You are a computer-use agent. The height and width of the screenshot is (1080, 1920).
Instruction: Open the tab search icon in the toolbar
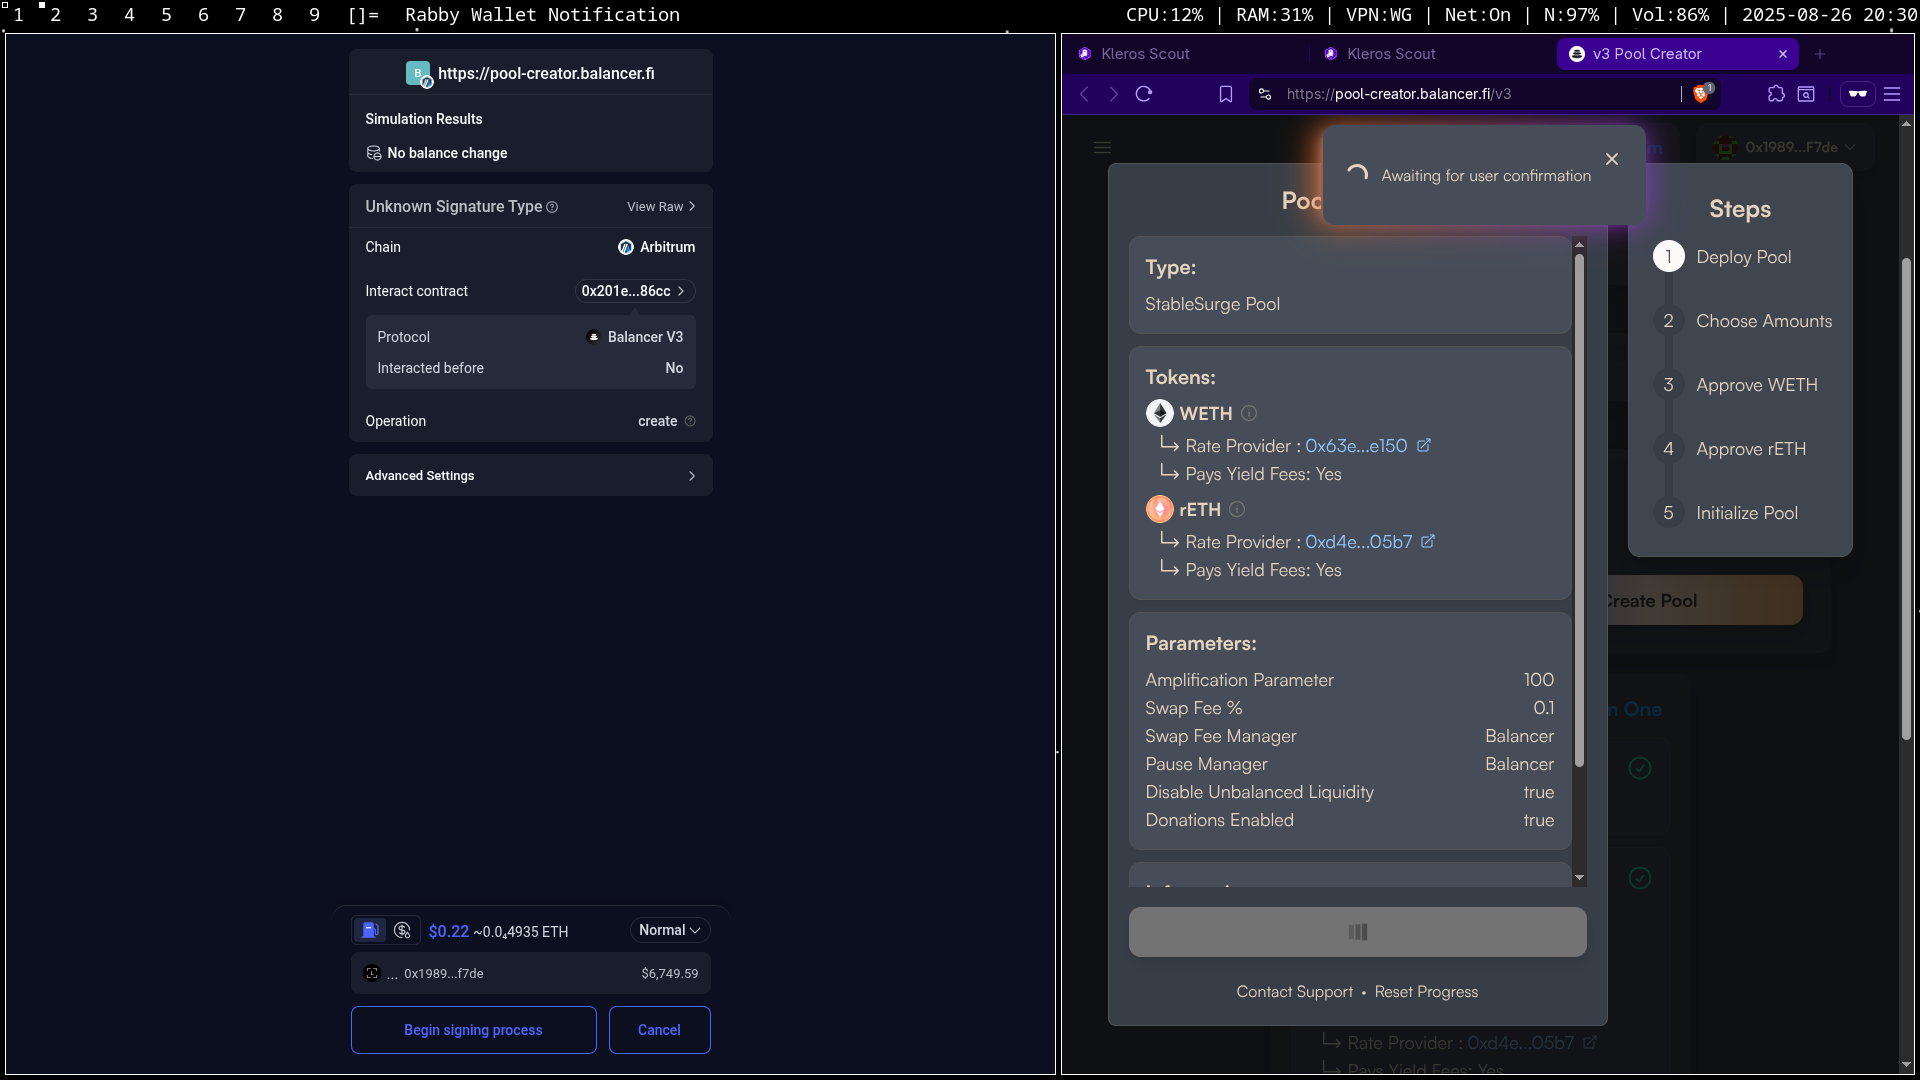click(x=1806, y=94)
